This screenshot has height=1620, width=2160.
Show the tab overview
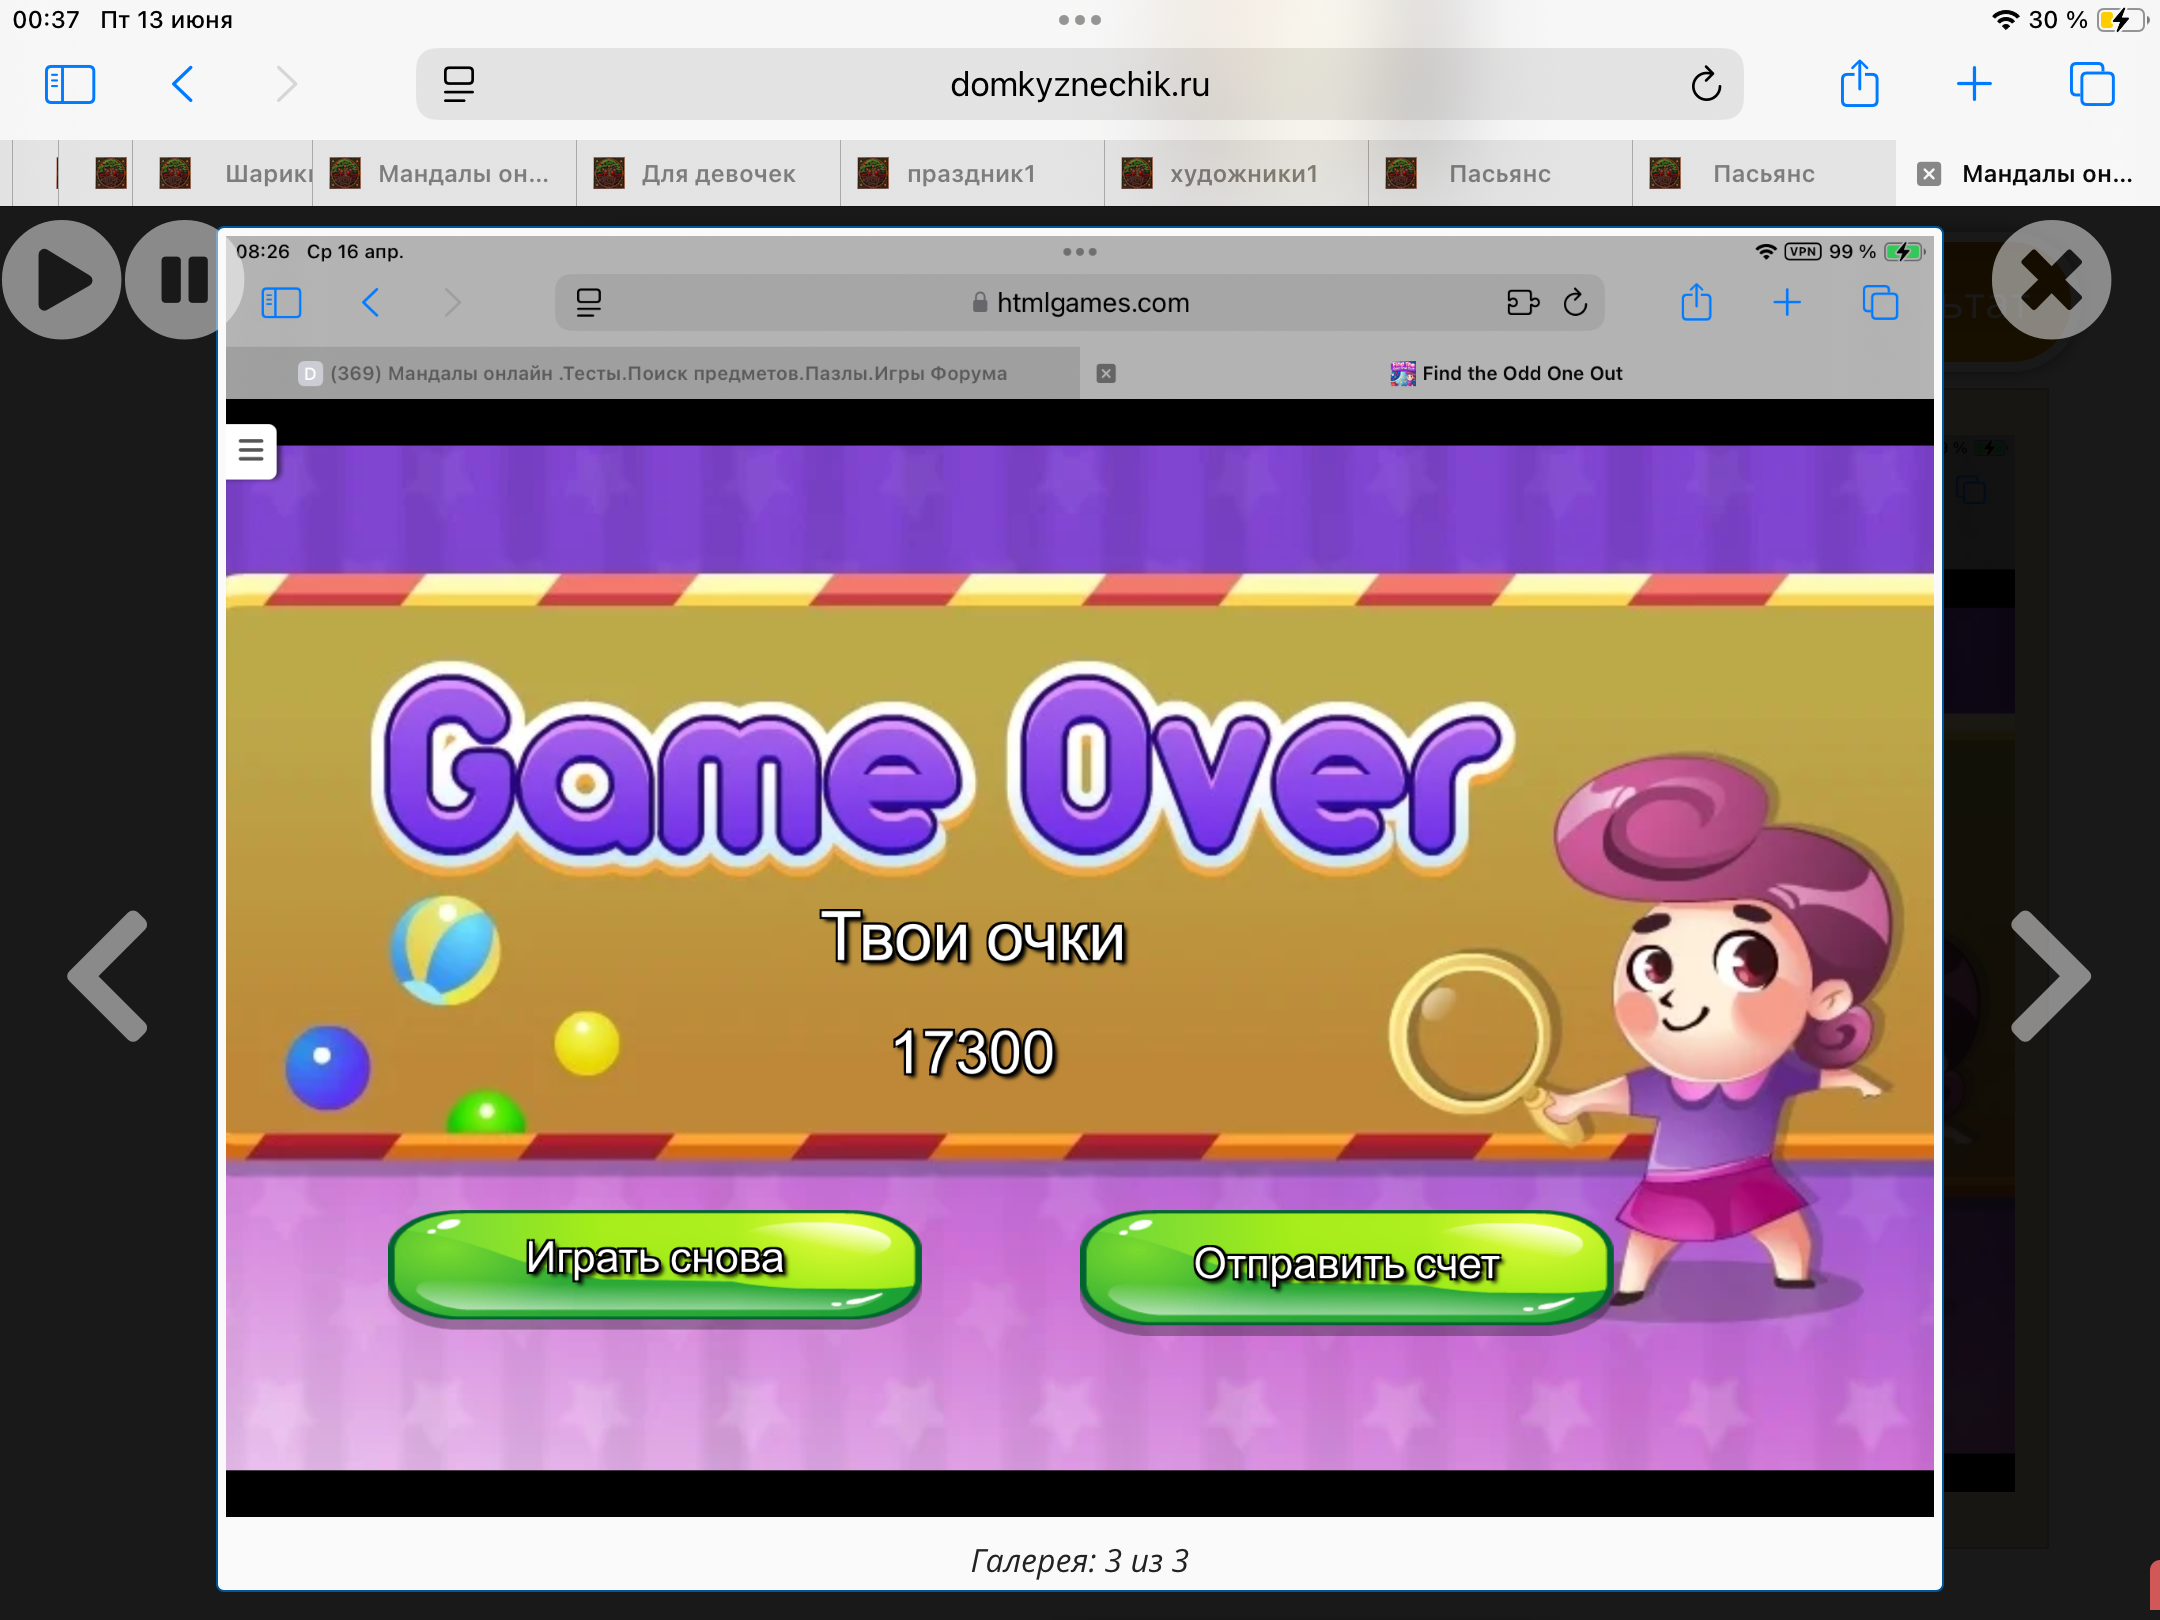(2091, 84)
